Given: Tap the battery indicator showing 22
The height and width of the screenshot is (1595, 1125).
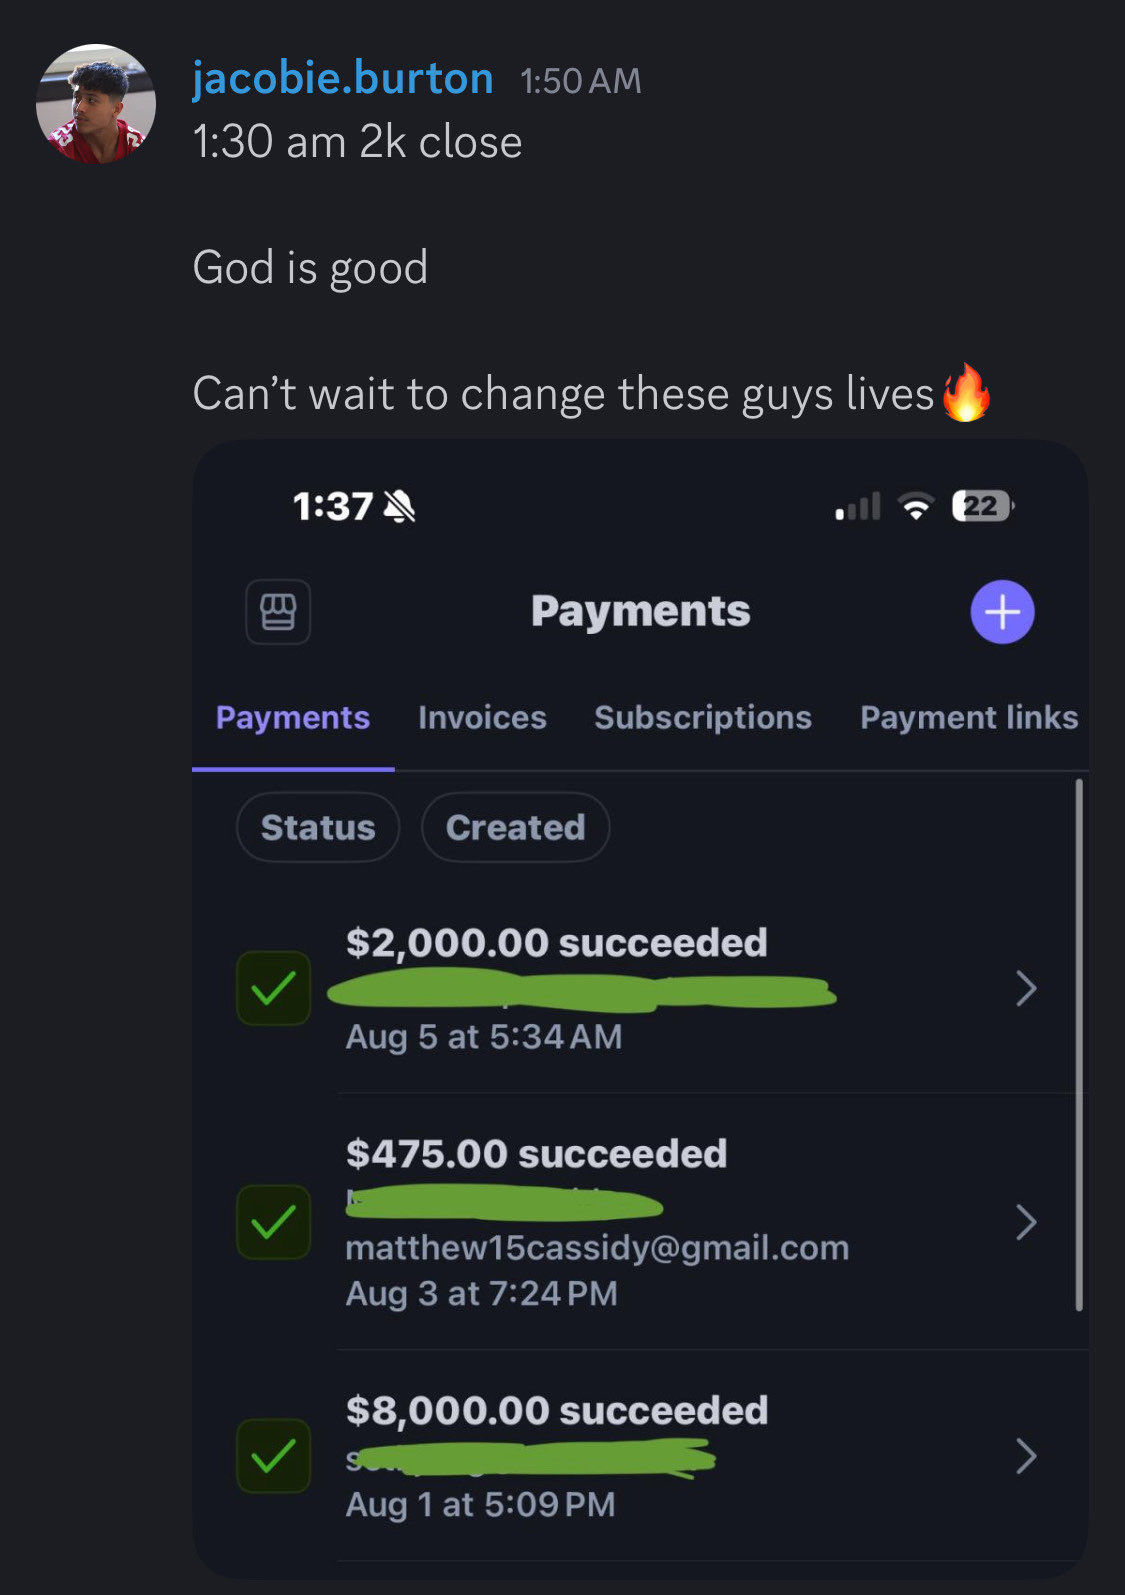Looking at the screenshot, I should [983, 507].
